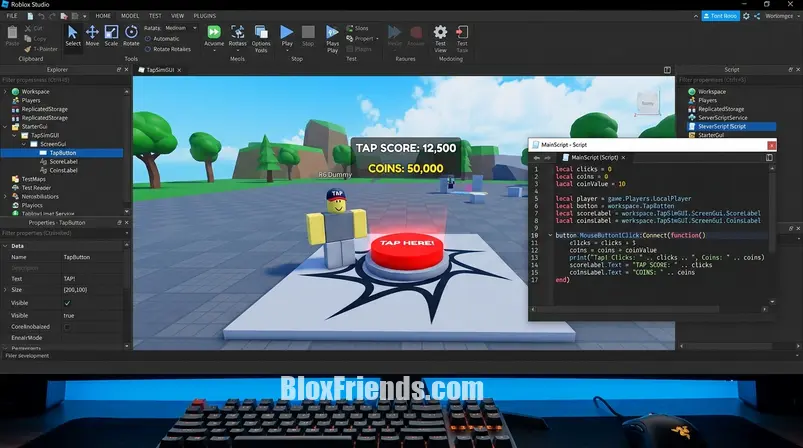Select ServerScriptService in Script panel

click(722, 118)
